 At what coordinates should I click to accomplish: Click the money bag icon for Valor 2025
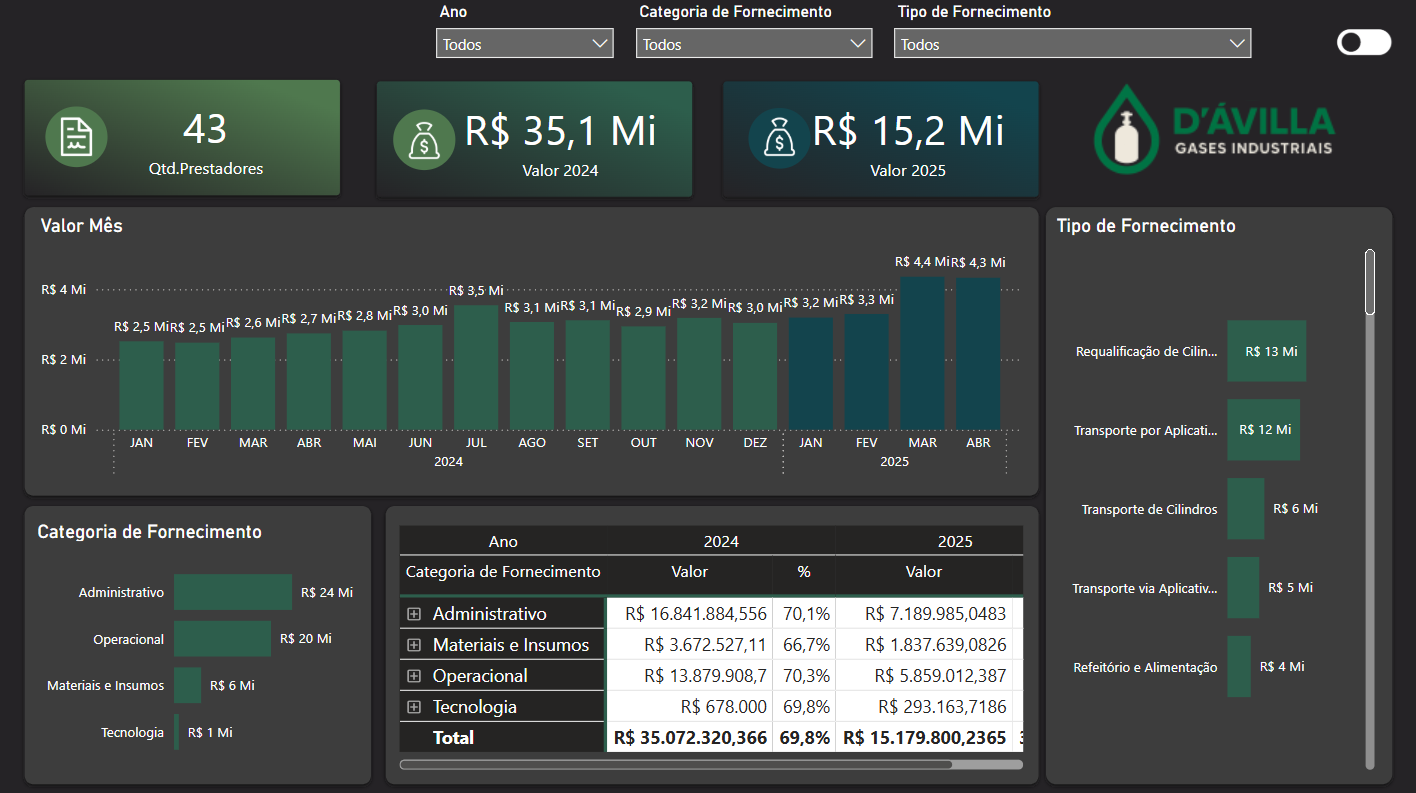click(779, 138)
